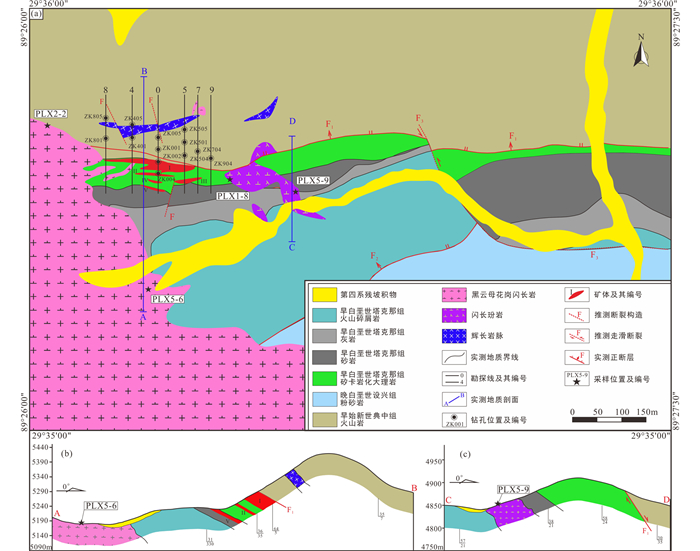Click the blue section endpoint label D

click(292, 122)
